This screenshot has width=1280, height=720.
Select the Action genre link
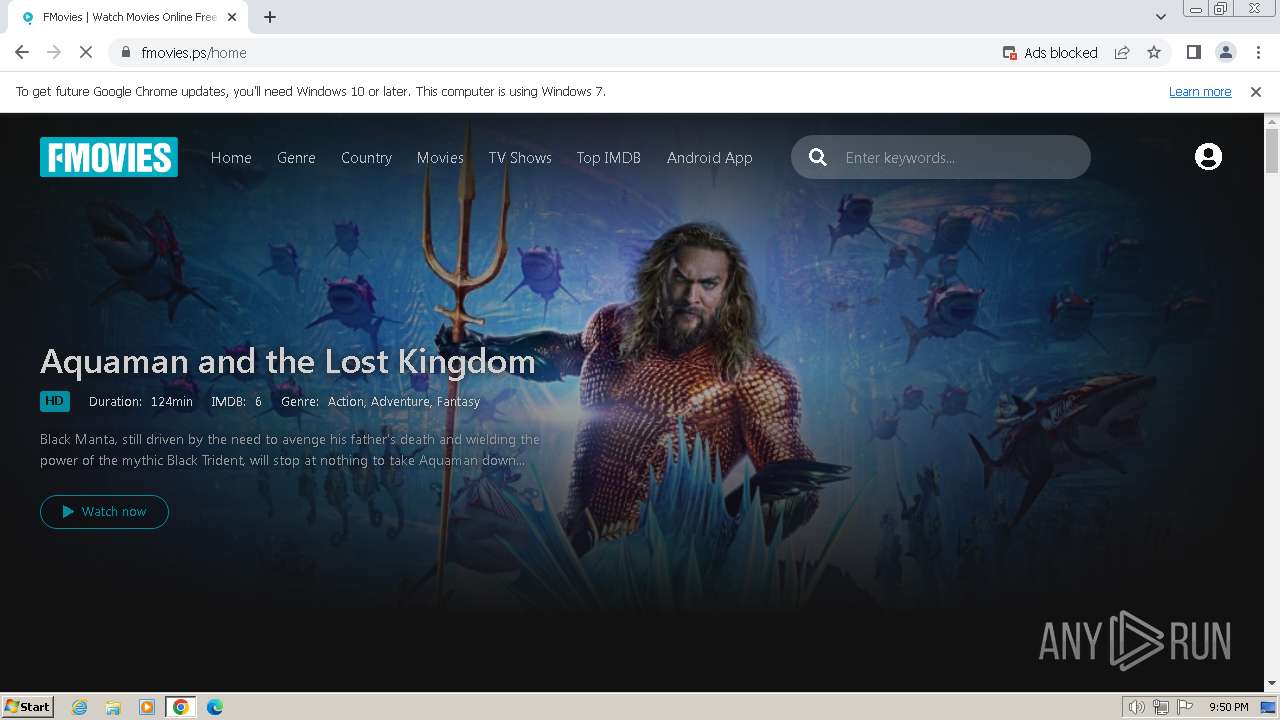[x=346, y=401]
